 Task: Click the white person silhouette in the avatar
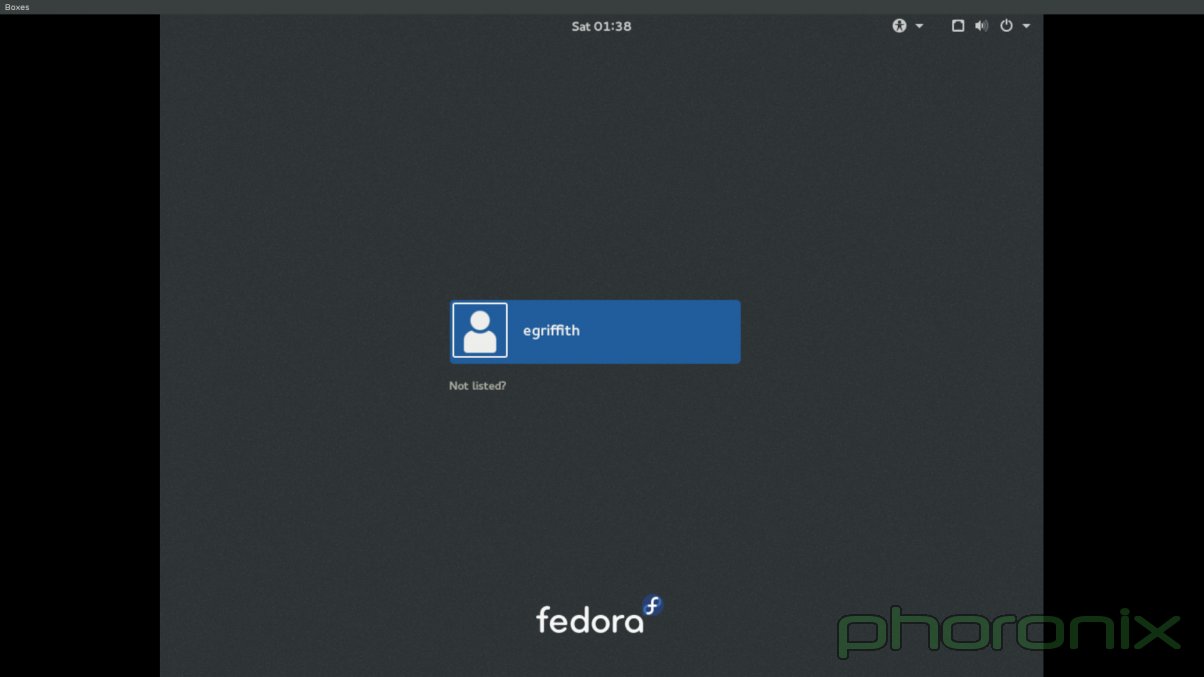(480, 330)
